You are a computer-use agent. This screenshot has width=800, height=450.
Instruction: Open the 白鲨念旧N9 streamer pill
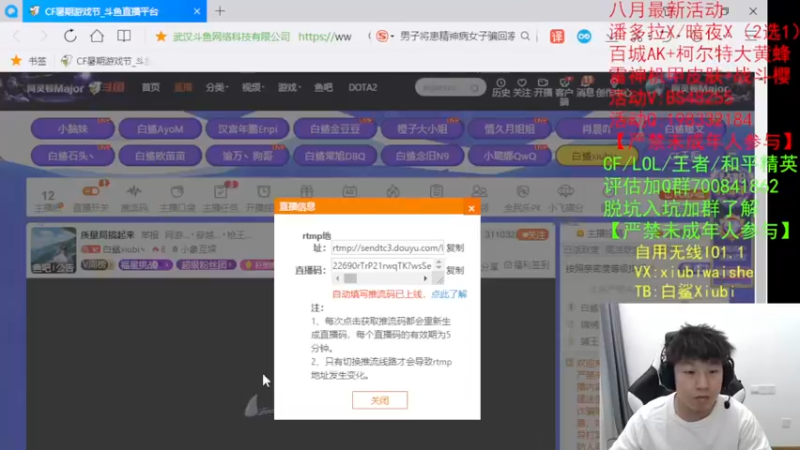pyautogui.click(x=422, y=156)
